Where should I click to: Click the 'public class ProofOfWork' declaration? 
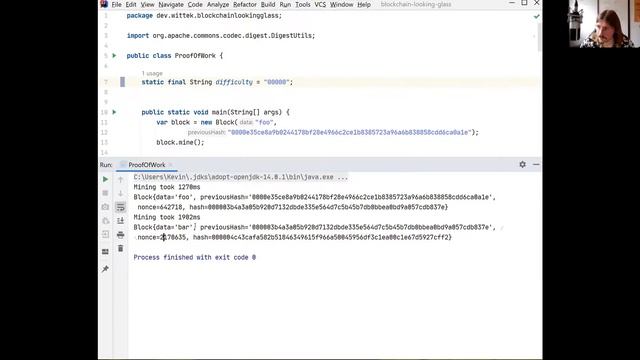coord(175,56)
